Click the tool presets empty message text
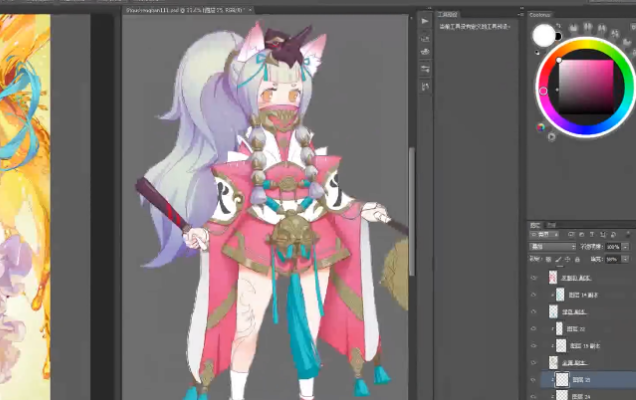636x400 pixels. tap(475, 27)
